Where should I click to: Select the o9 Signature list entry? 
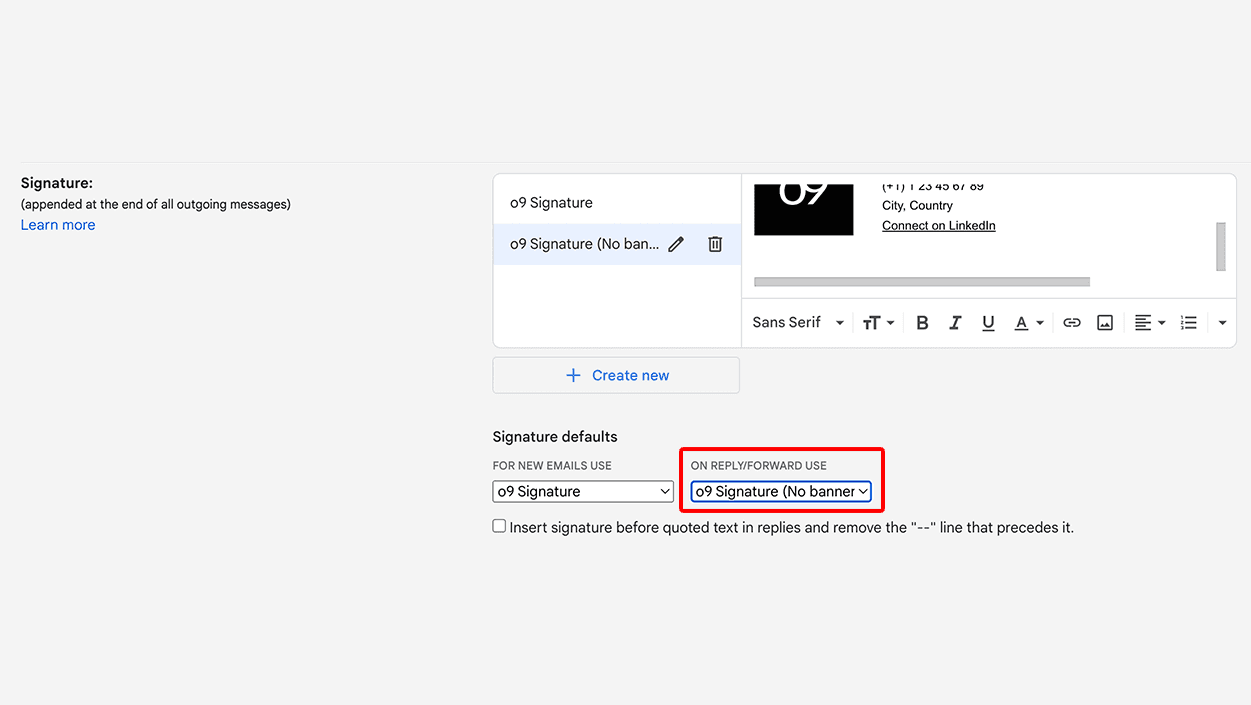(552, 203)
